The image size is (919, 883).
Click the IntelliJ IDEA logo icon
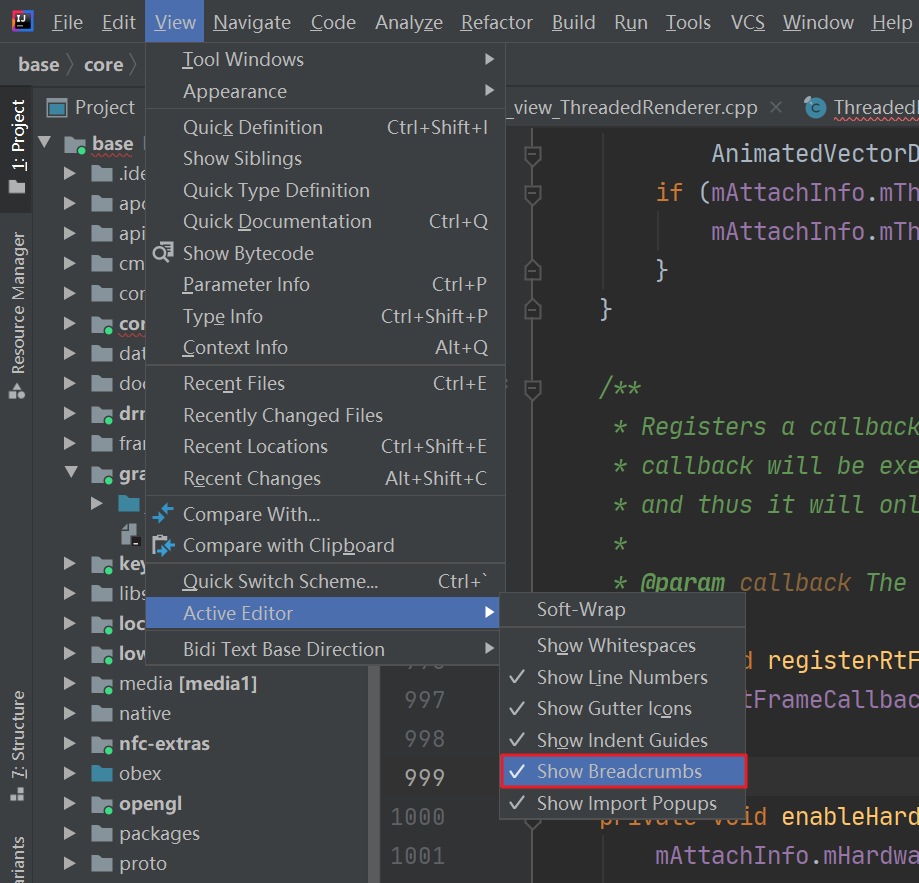(x=21, y=20)
